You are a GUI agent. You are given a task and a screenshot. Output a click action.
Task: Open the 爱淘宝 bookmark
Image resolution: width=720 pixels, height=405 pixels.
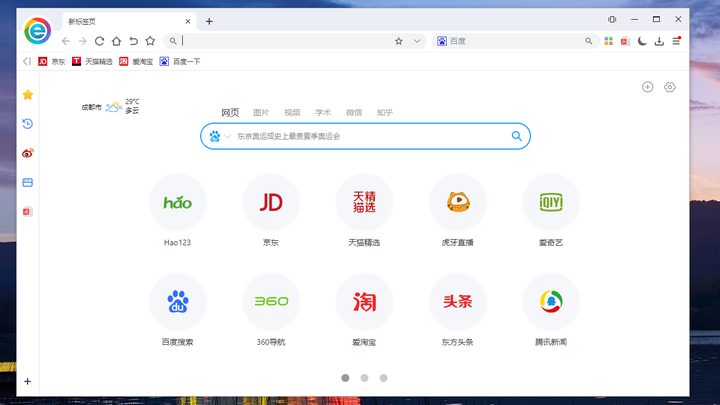click(136, 62)
